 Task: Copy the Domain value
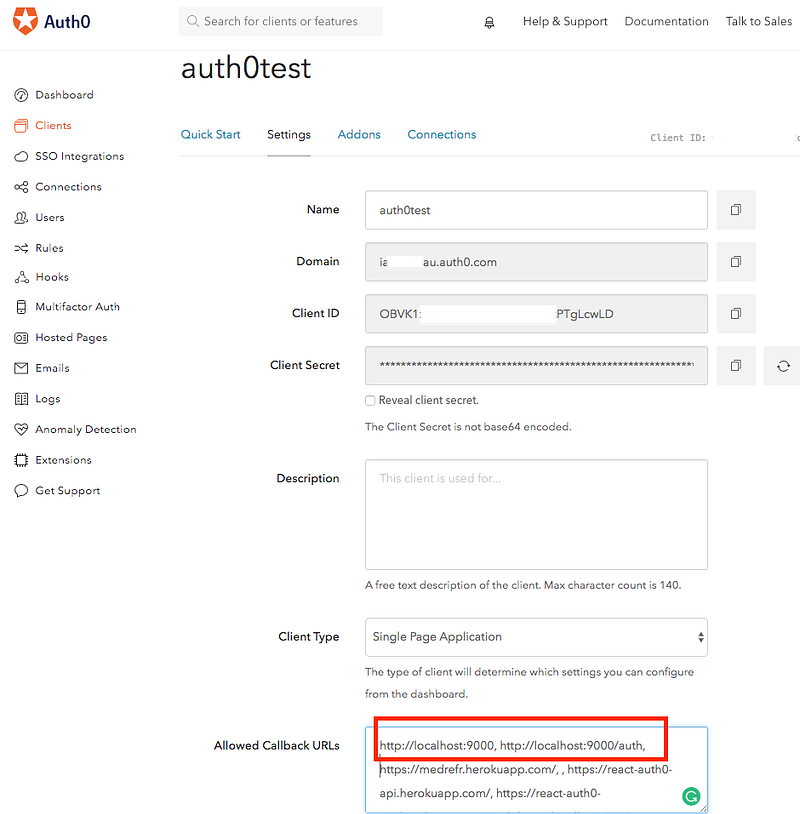click(x=736, y=262)
